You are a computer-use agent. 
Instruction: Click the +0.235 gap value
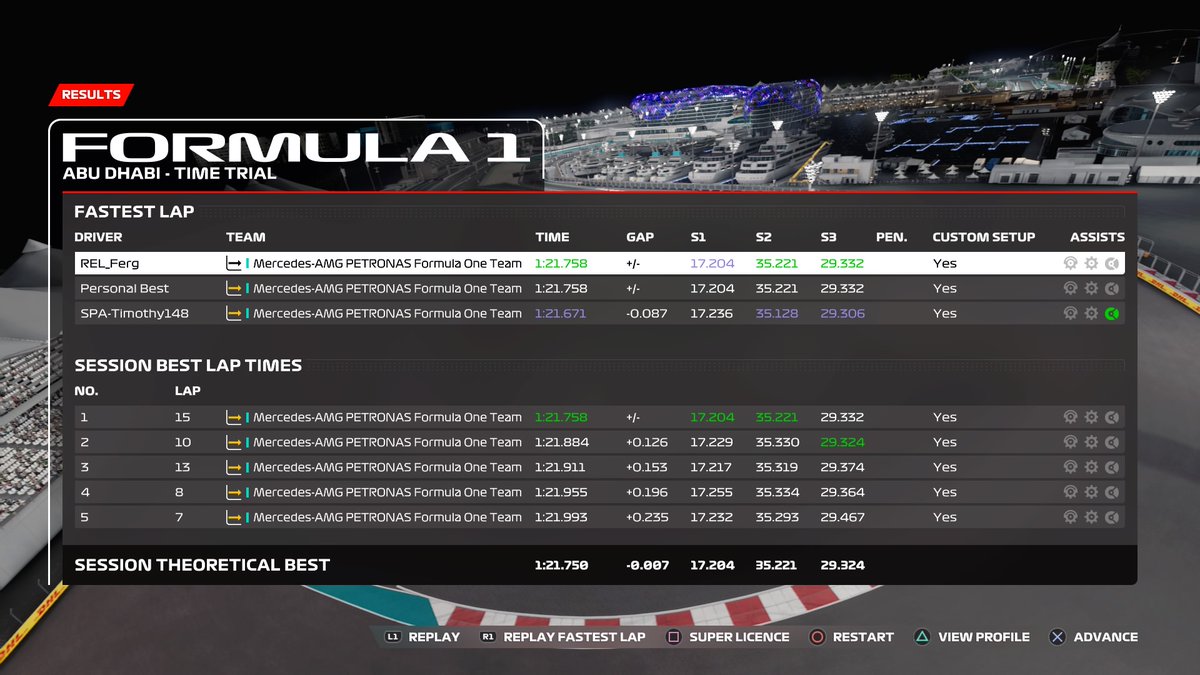(x=647, y=517)
